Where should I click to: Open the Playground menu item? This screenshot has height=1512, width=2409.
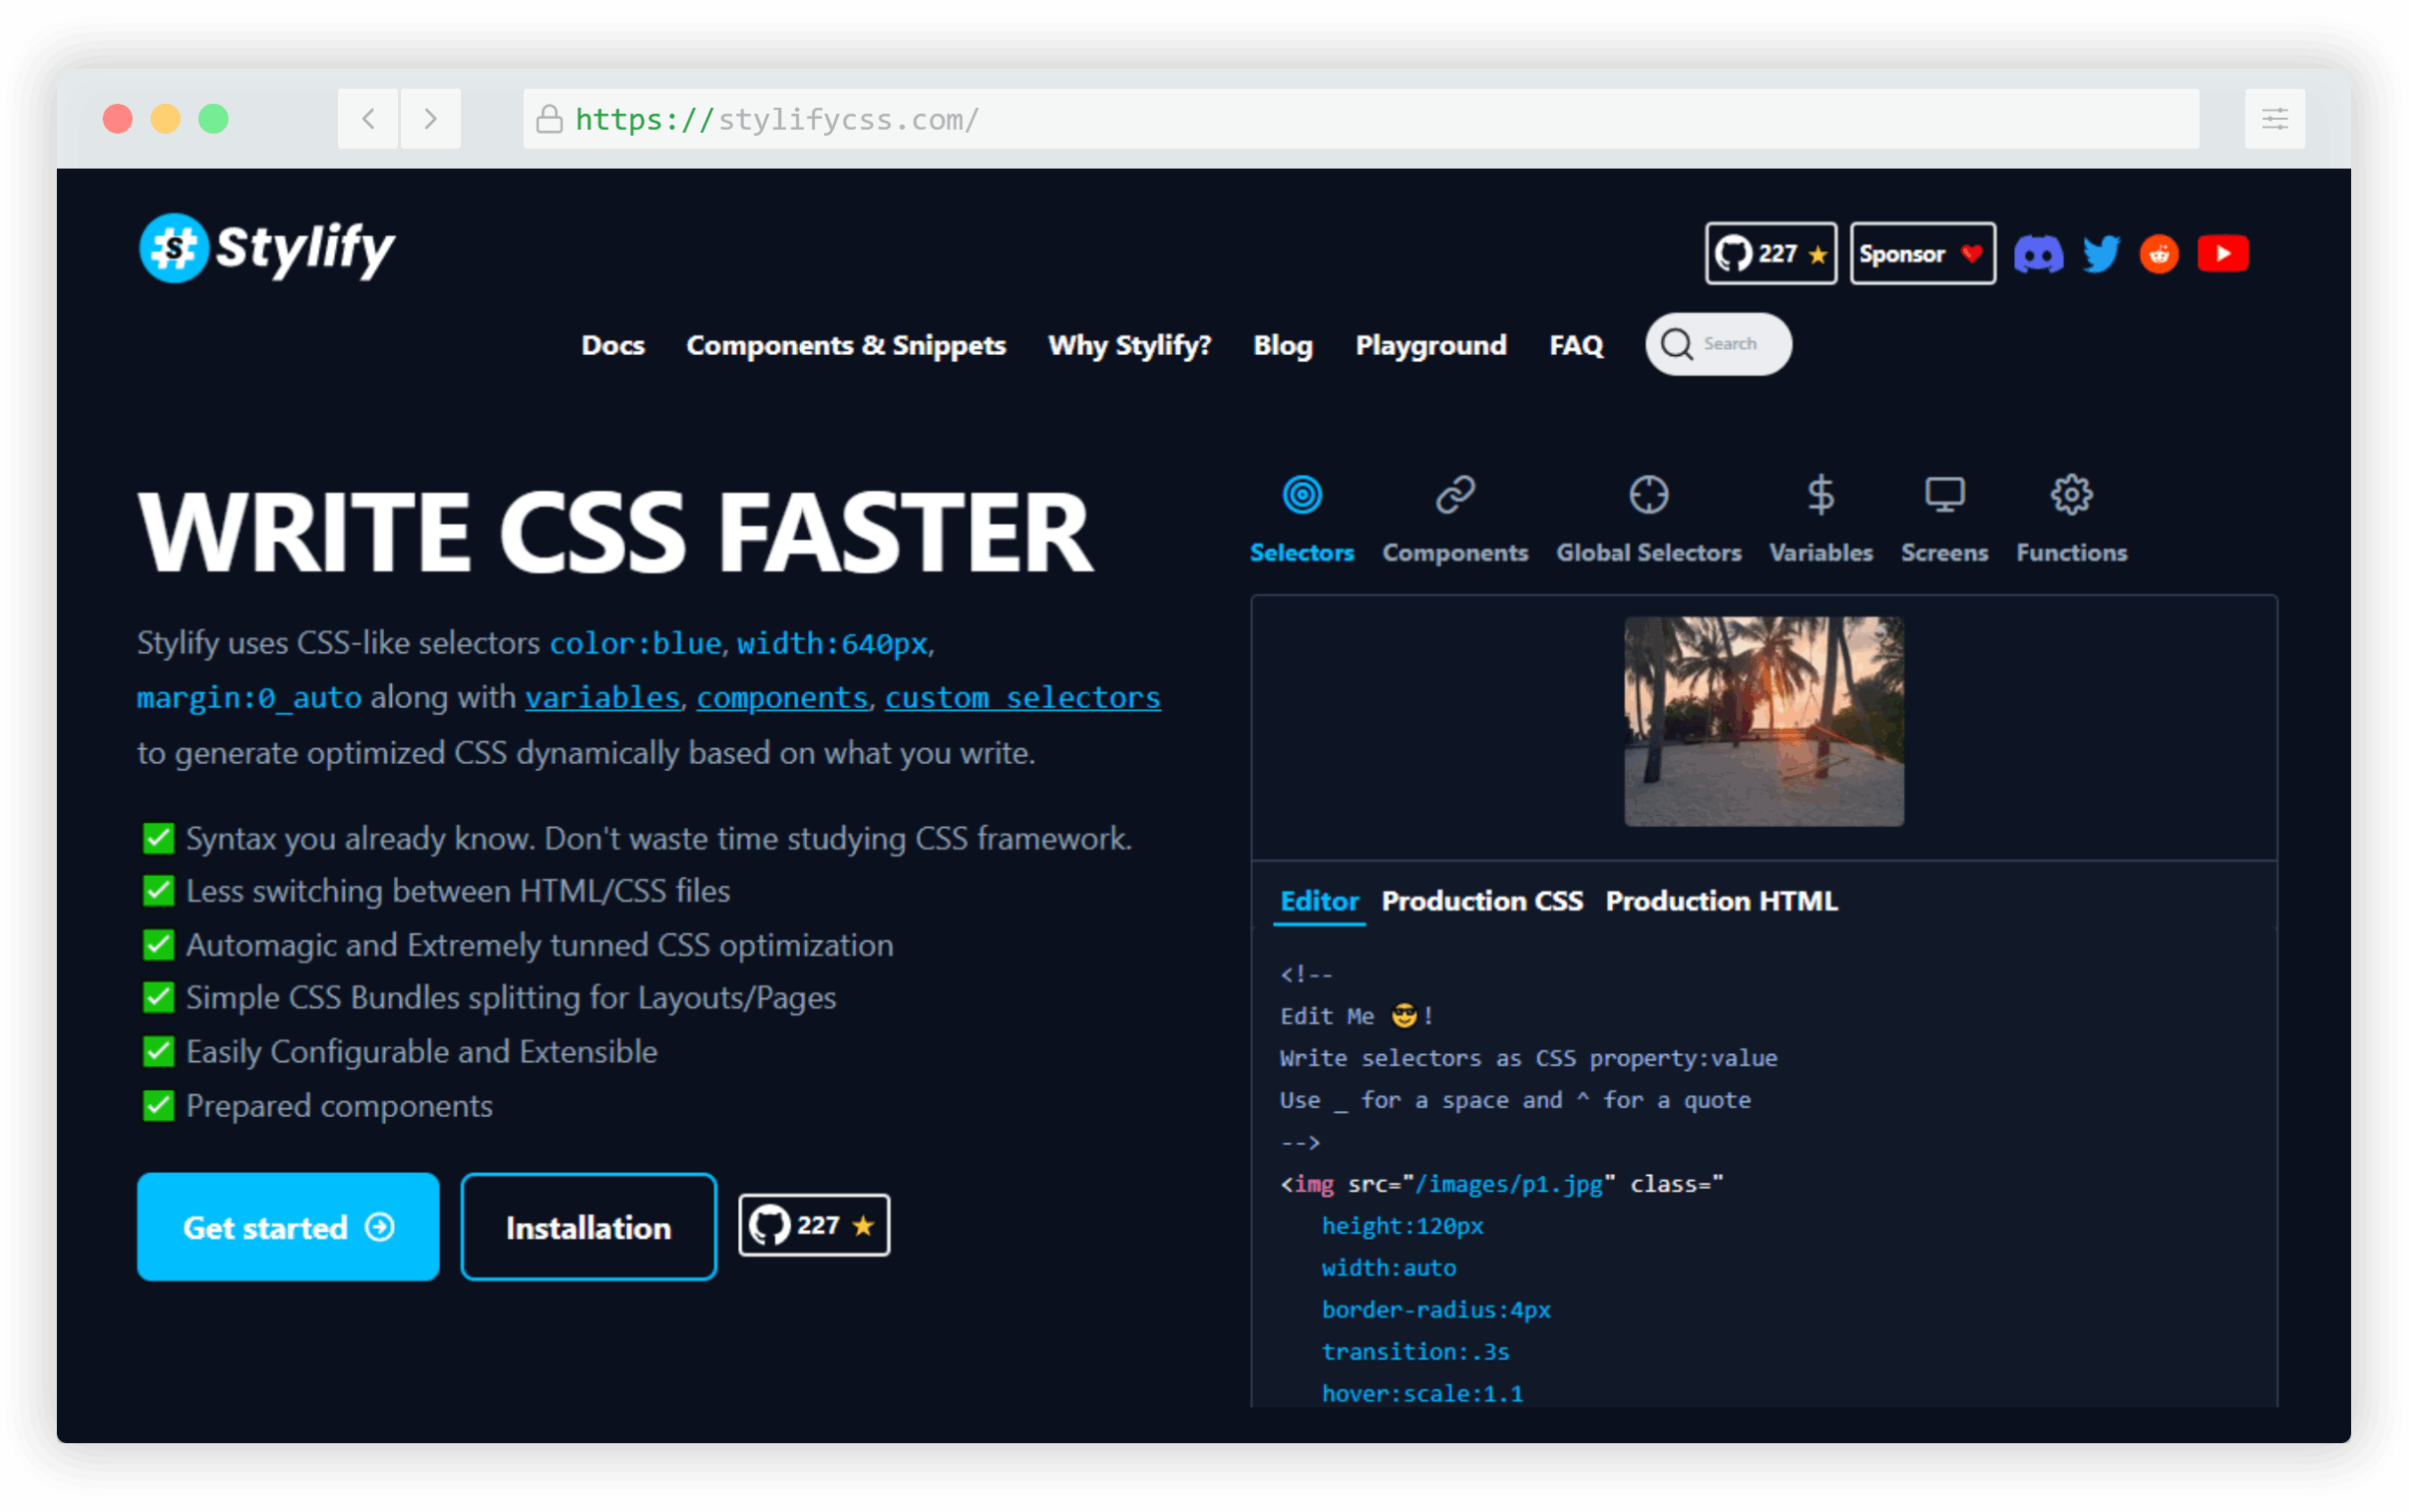click(1430, 345)
